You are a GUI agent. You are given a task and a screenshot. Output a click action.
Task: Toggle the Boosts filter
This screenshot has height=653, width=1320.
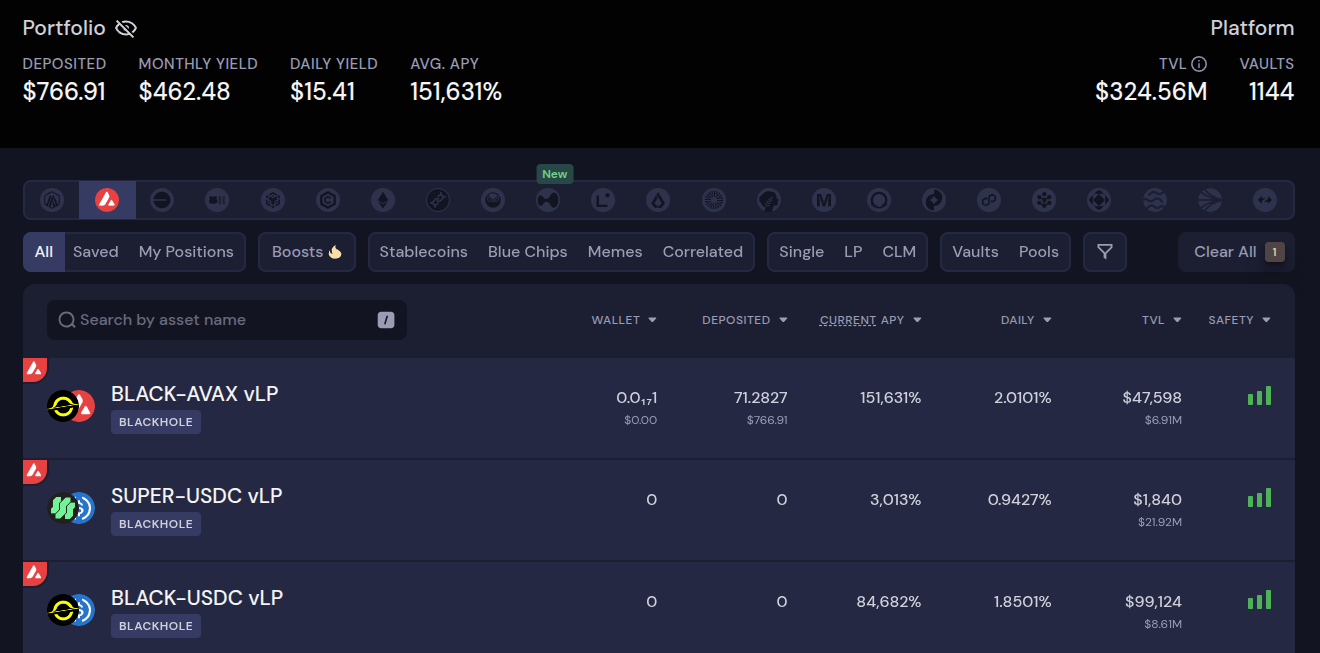pyautogui.click(x=307, y=252)
